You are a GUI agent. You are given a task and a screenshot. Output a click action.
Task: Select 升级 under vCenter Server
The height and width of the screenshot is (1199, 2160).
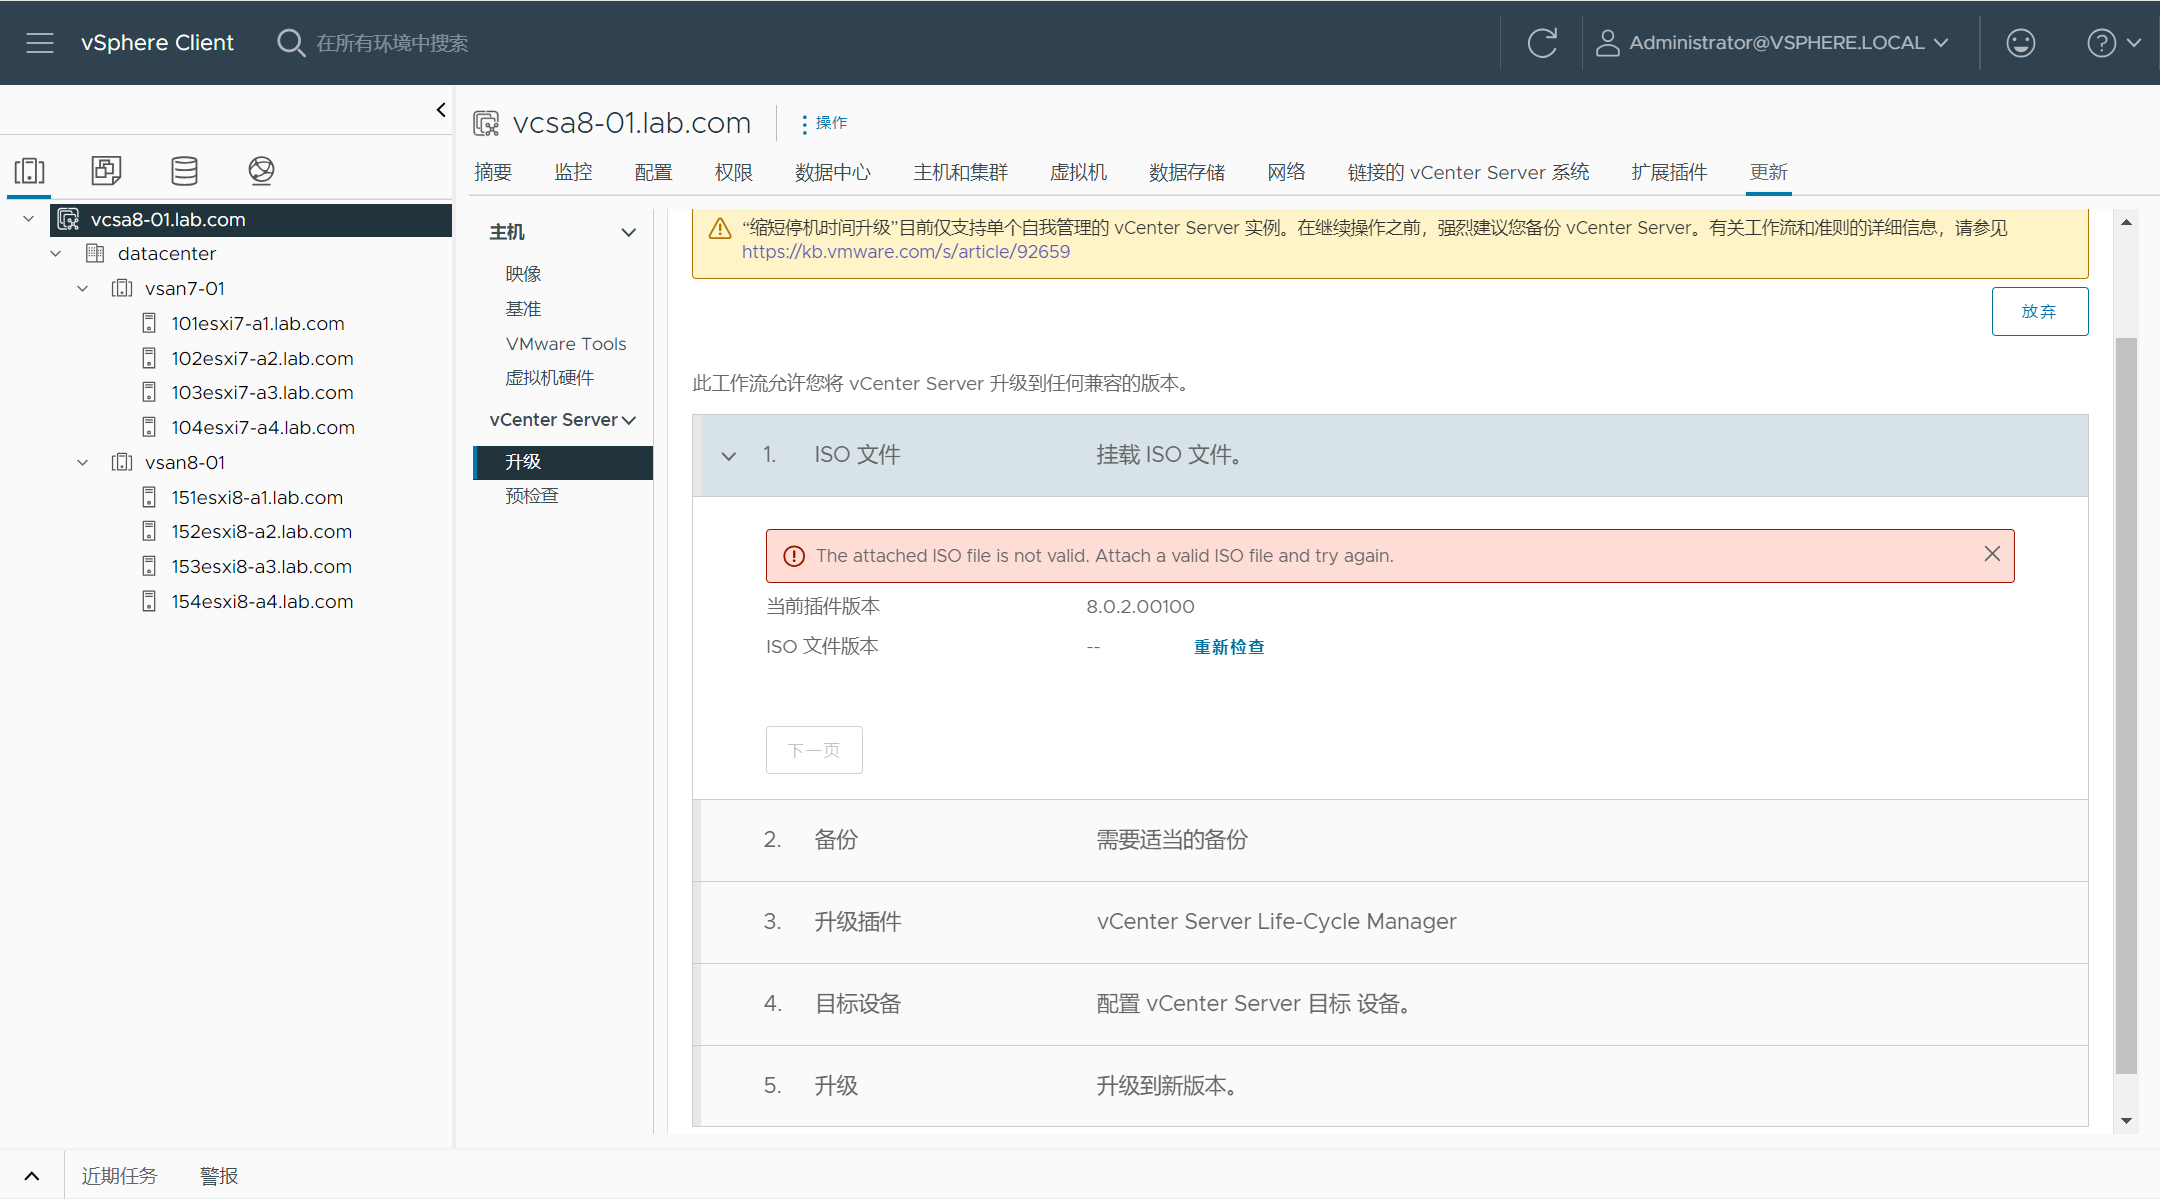[x=563, y=462]
